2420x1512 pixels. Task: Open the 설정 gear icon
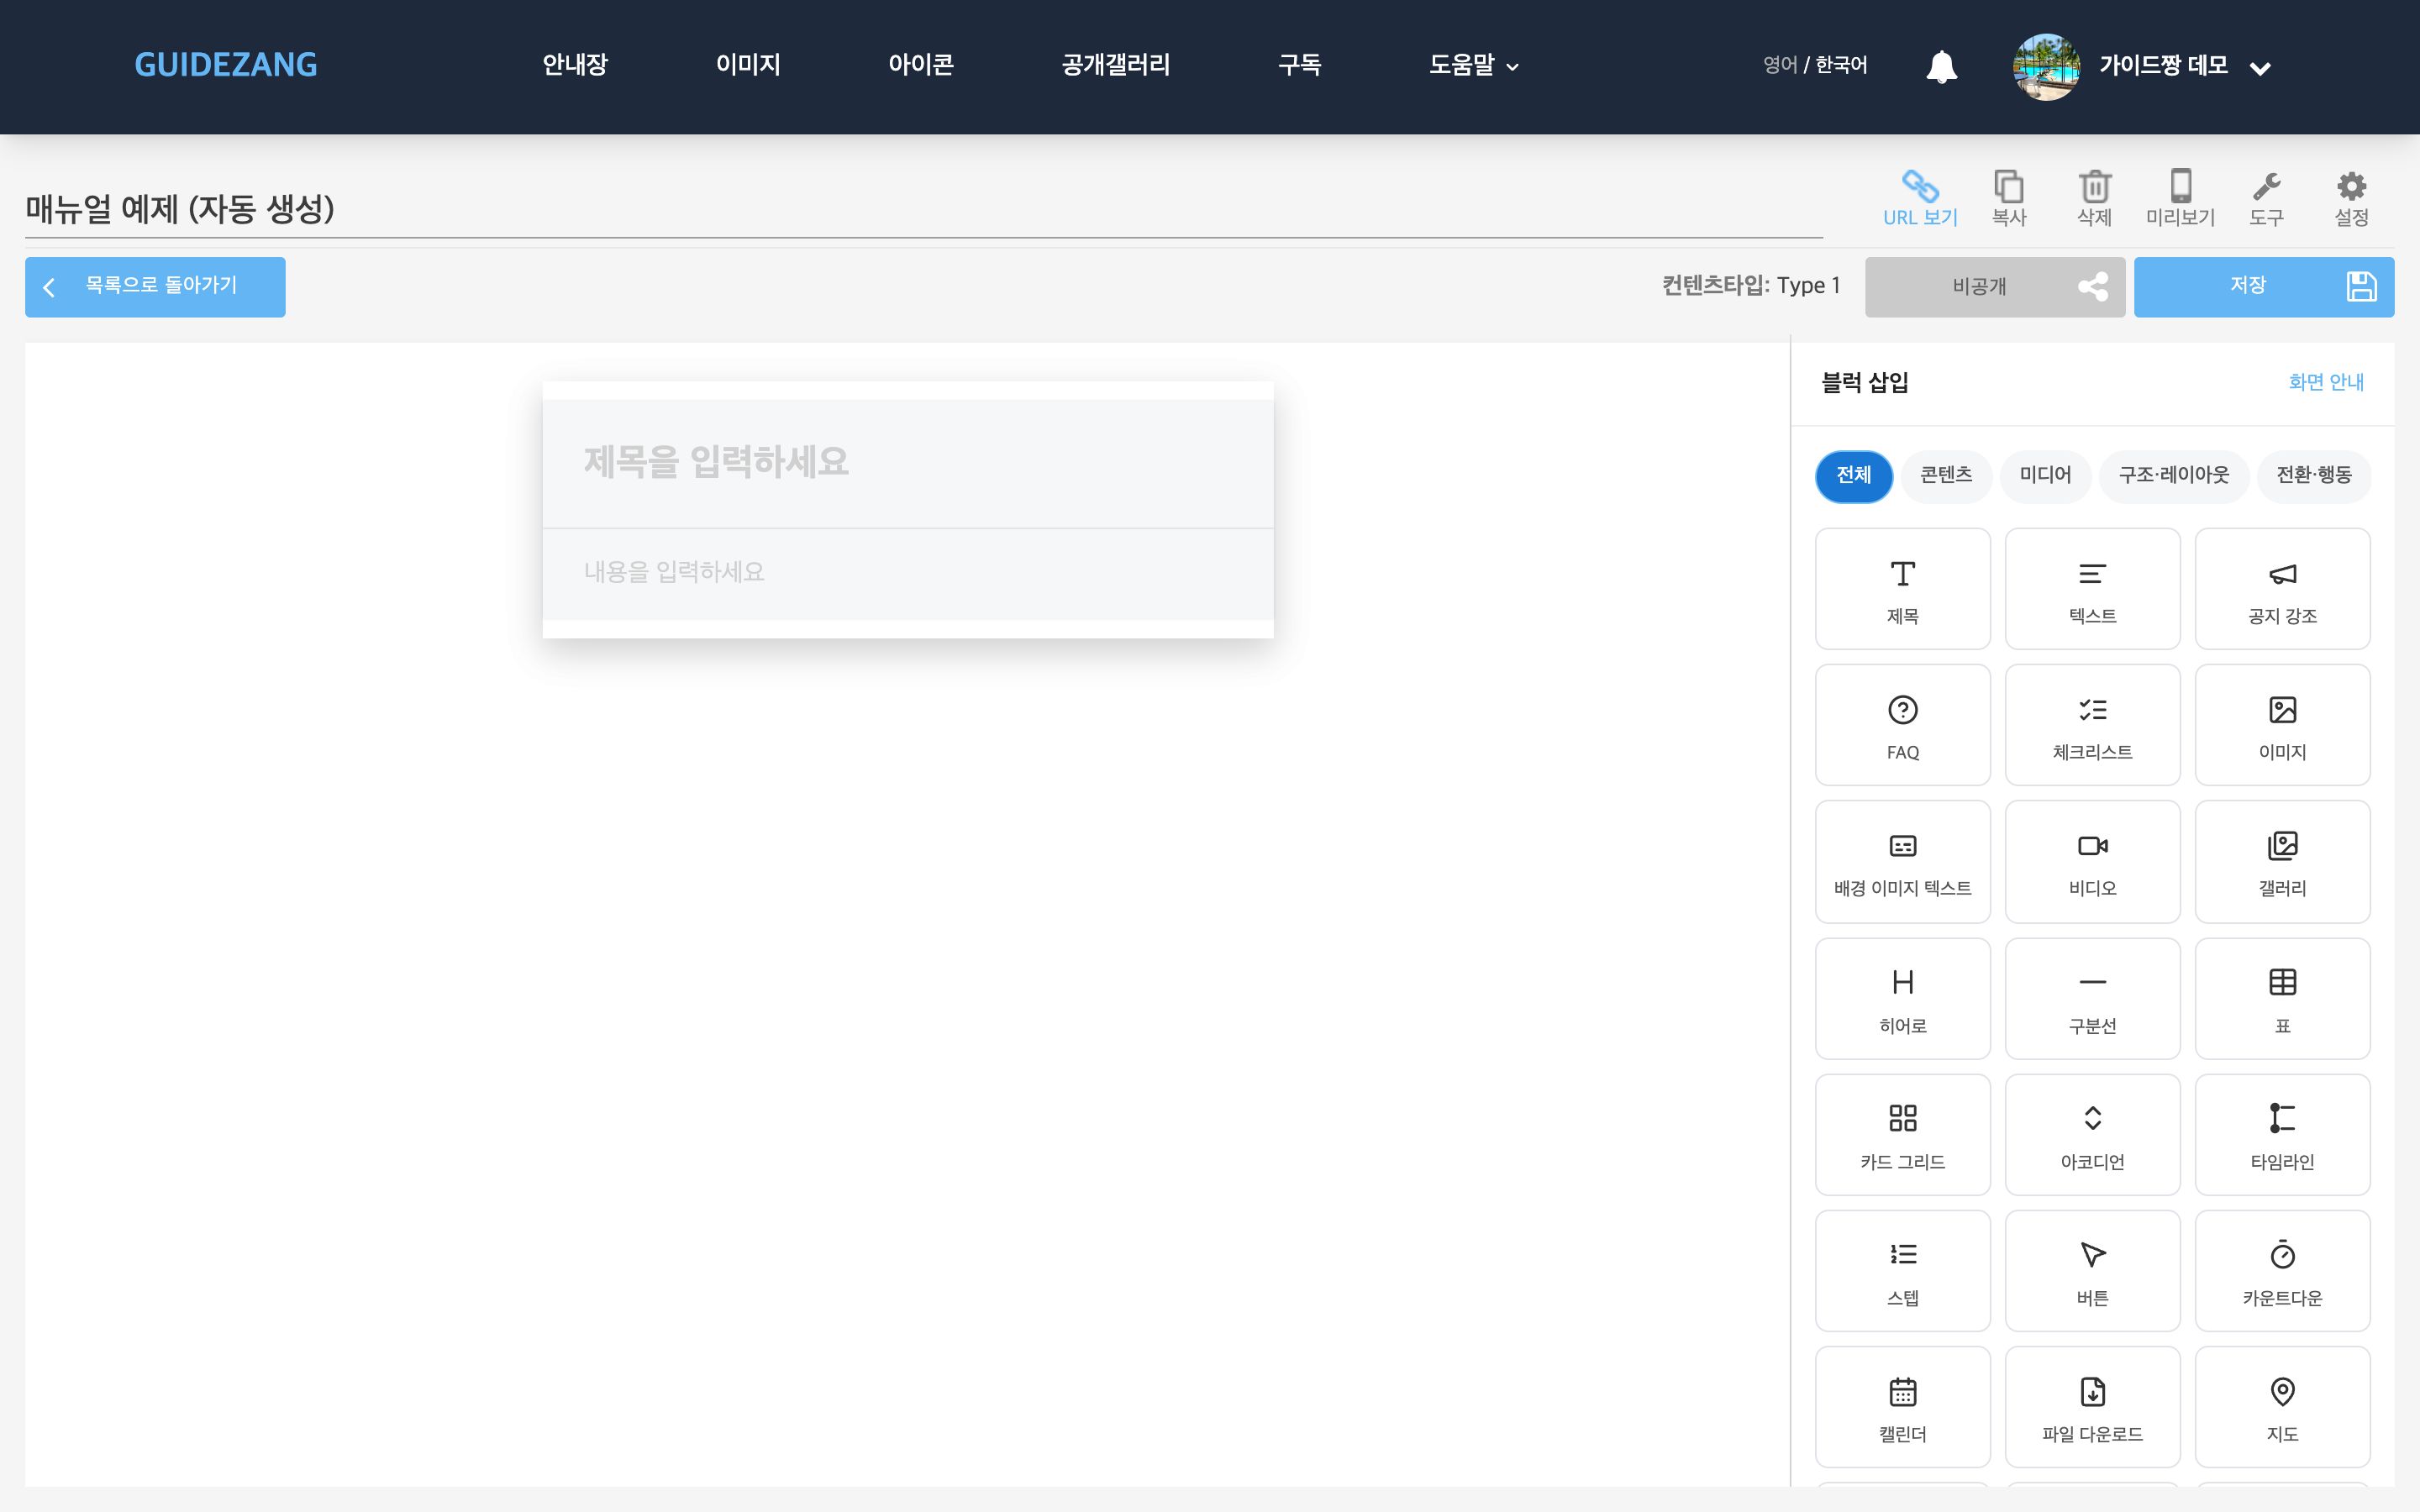pos(2351,198)
